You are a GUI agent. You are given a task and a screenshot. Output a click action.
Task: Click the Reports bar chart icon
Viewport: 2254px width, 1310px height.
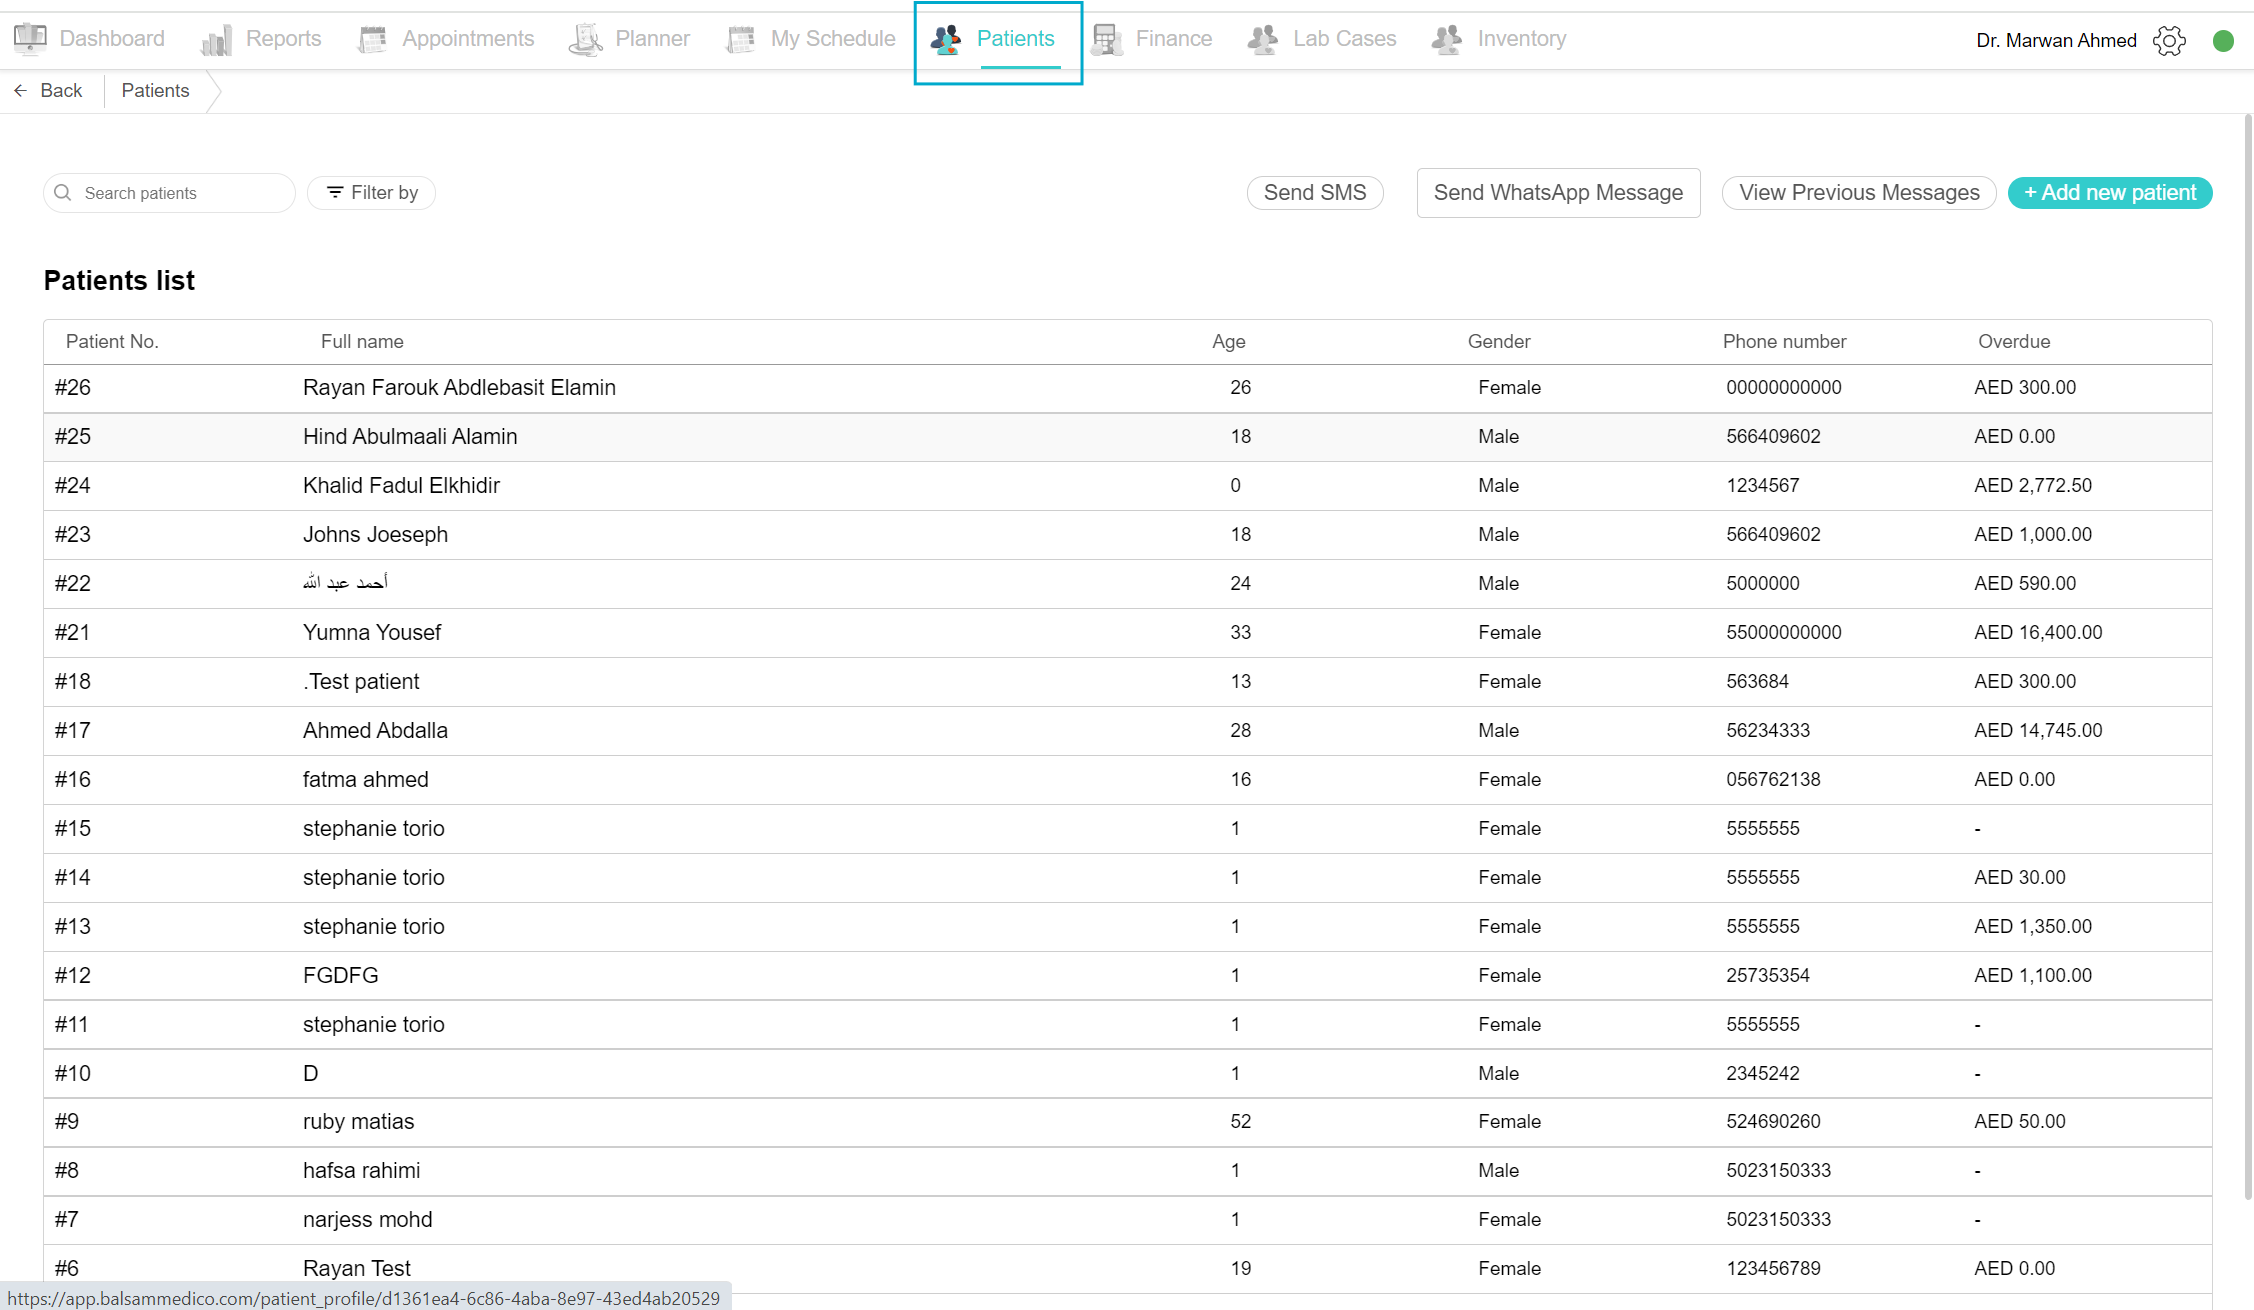point(216,40)
